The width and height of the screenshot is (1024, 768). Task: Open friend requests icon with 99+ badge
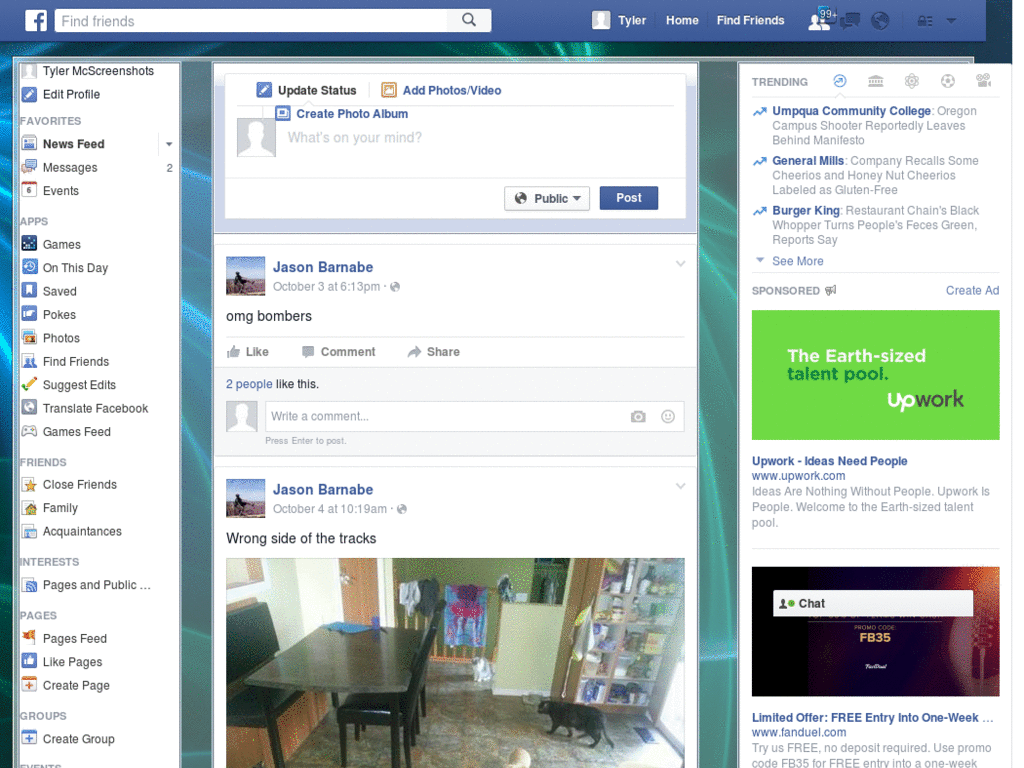820,20
